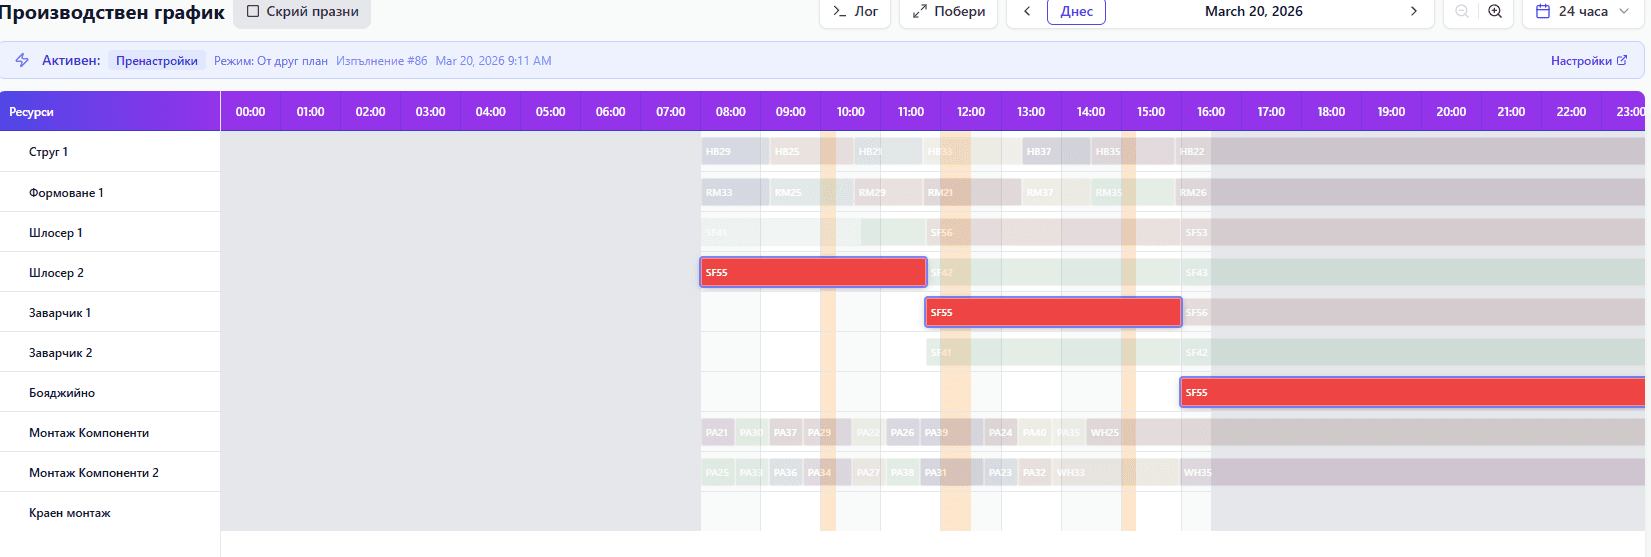
Task: Click the zoom in magnifier icon
Action: 1495,12
